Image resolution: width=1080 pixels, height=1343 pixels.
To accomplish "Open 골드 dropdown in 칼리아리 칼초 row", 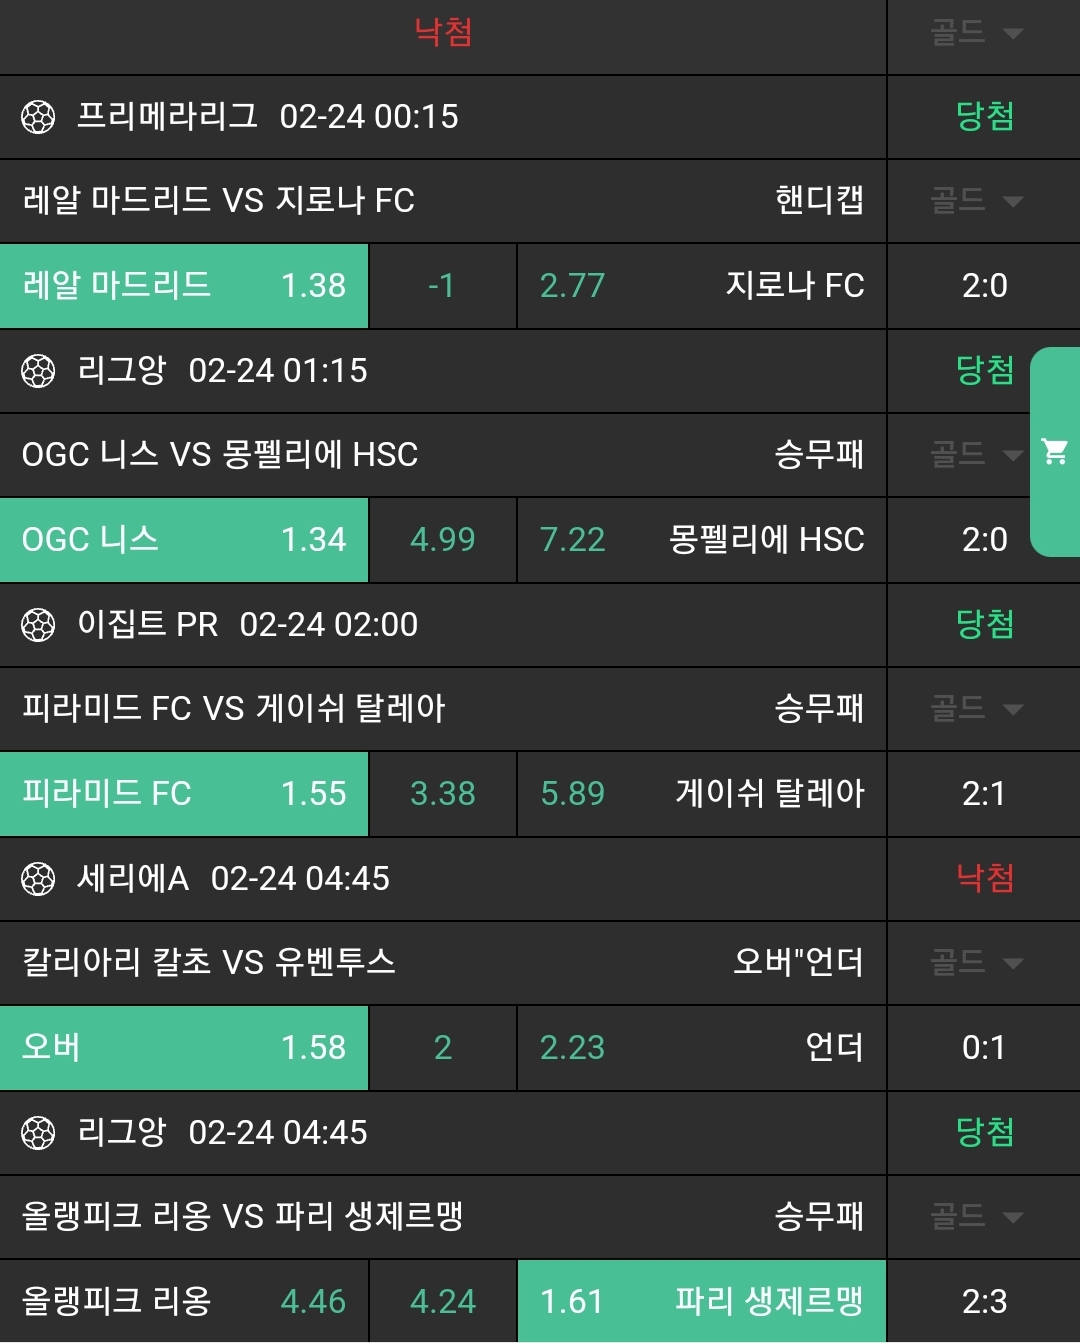I will 976,963.
